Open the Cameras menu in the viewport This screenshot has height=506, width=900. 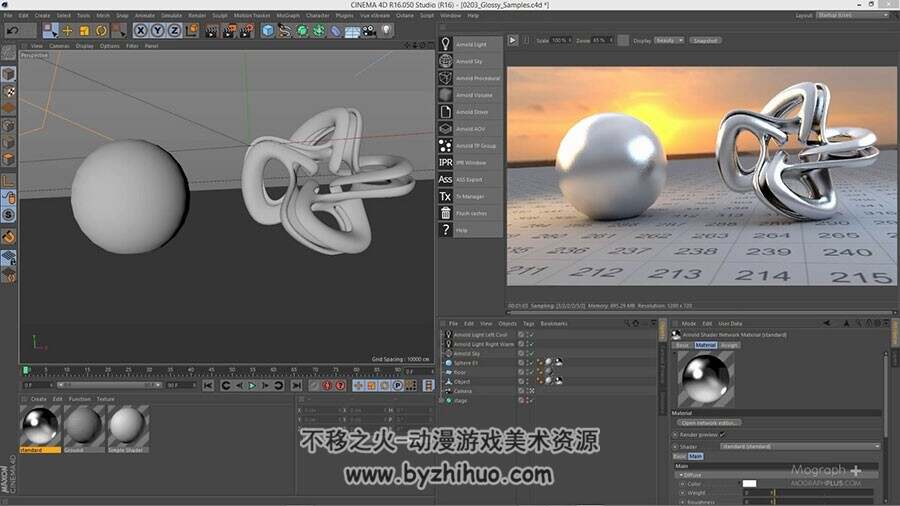59,46
